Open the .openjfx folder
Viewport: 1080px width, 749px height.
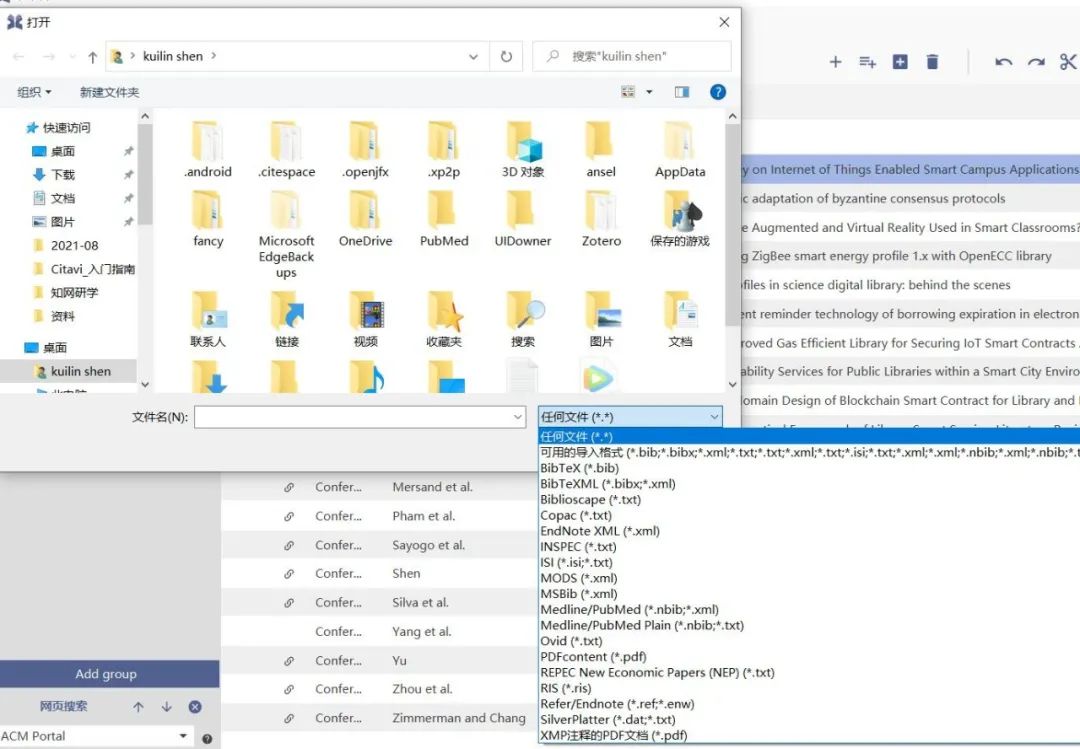(365, 150)
